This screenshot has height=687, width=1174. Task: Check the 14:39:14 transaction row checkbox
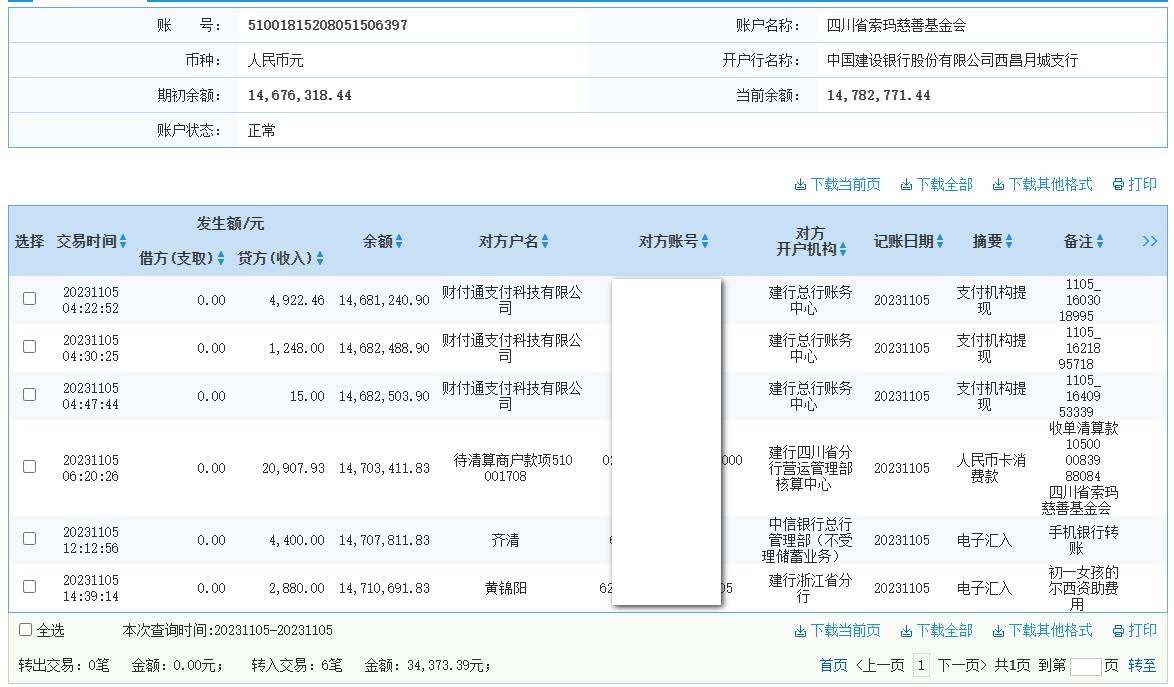click(x=29, y=587)
